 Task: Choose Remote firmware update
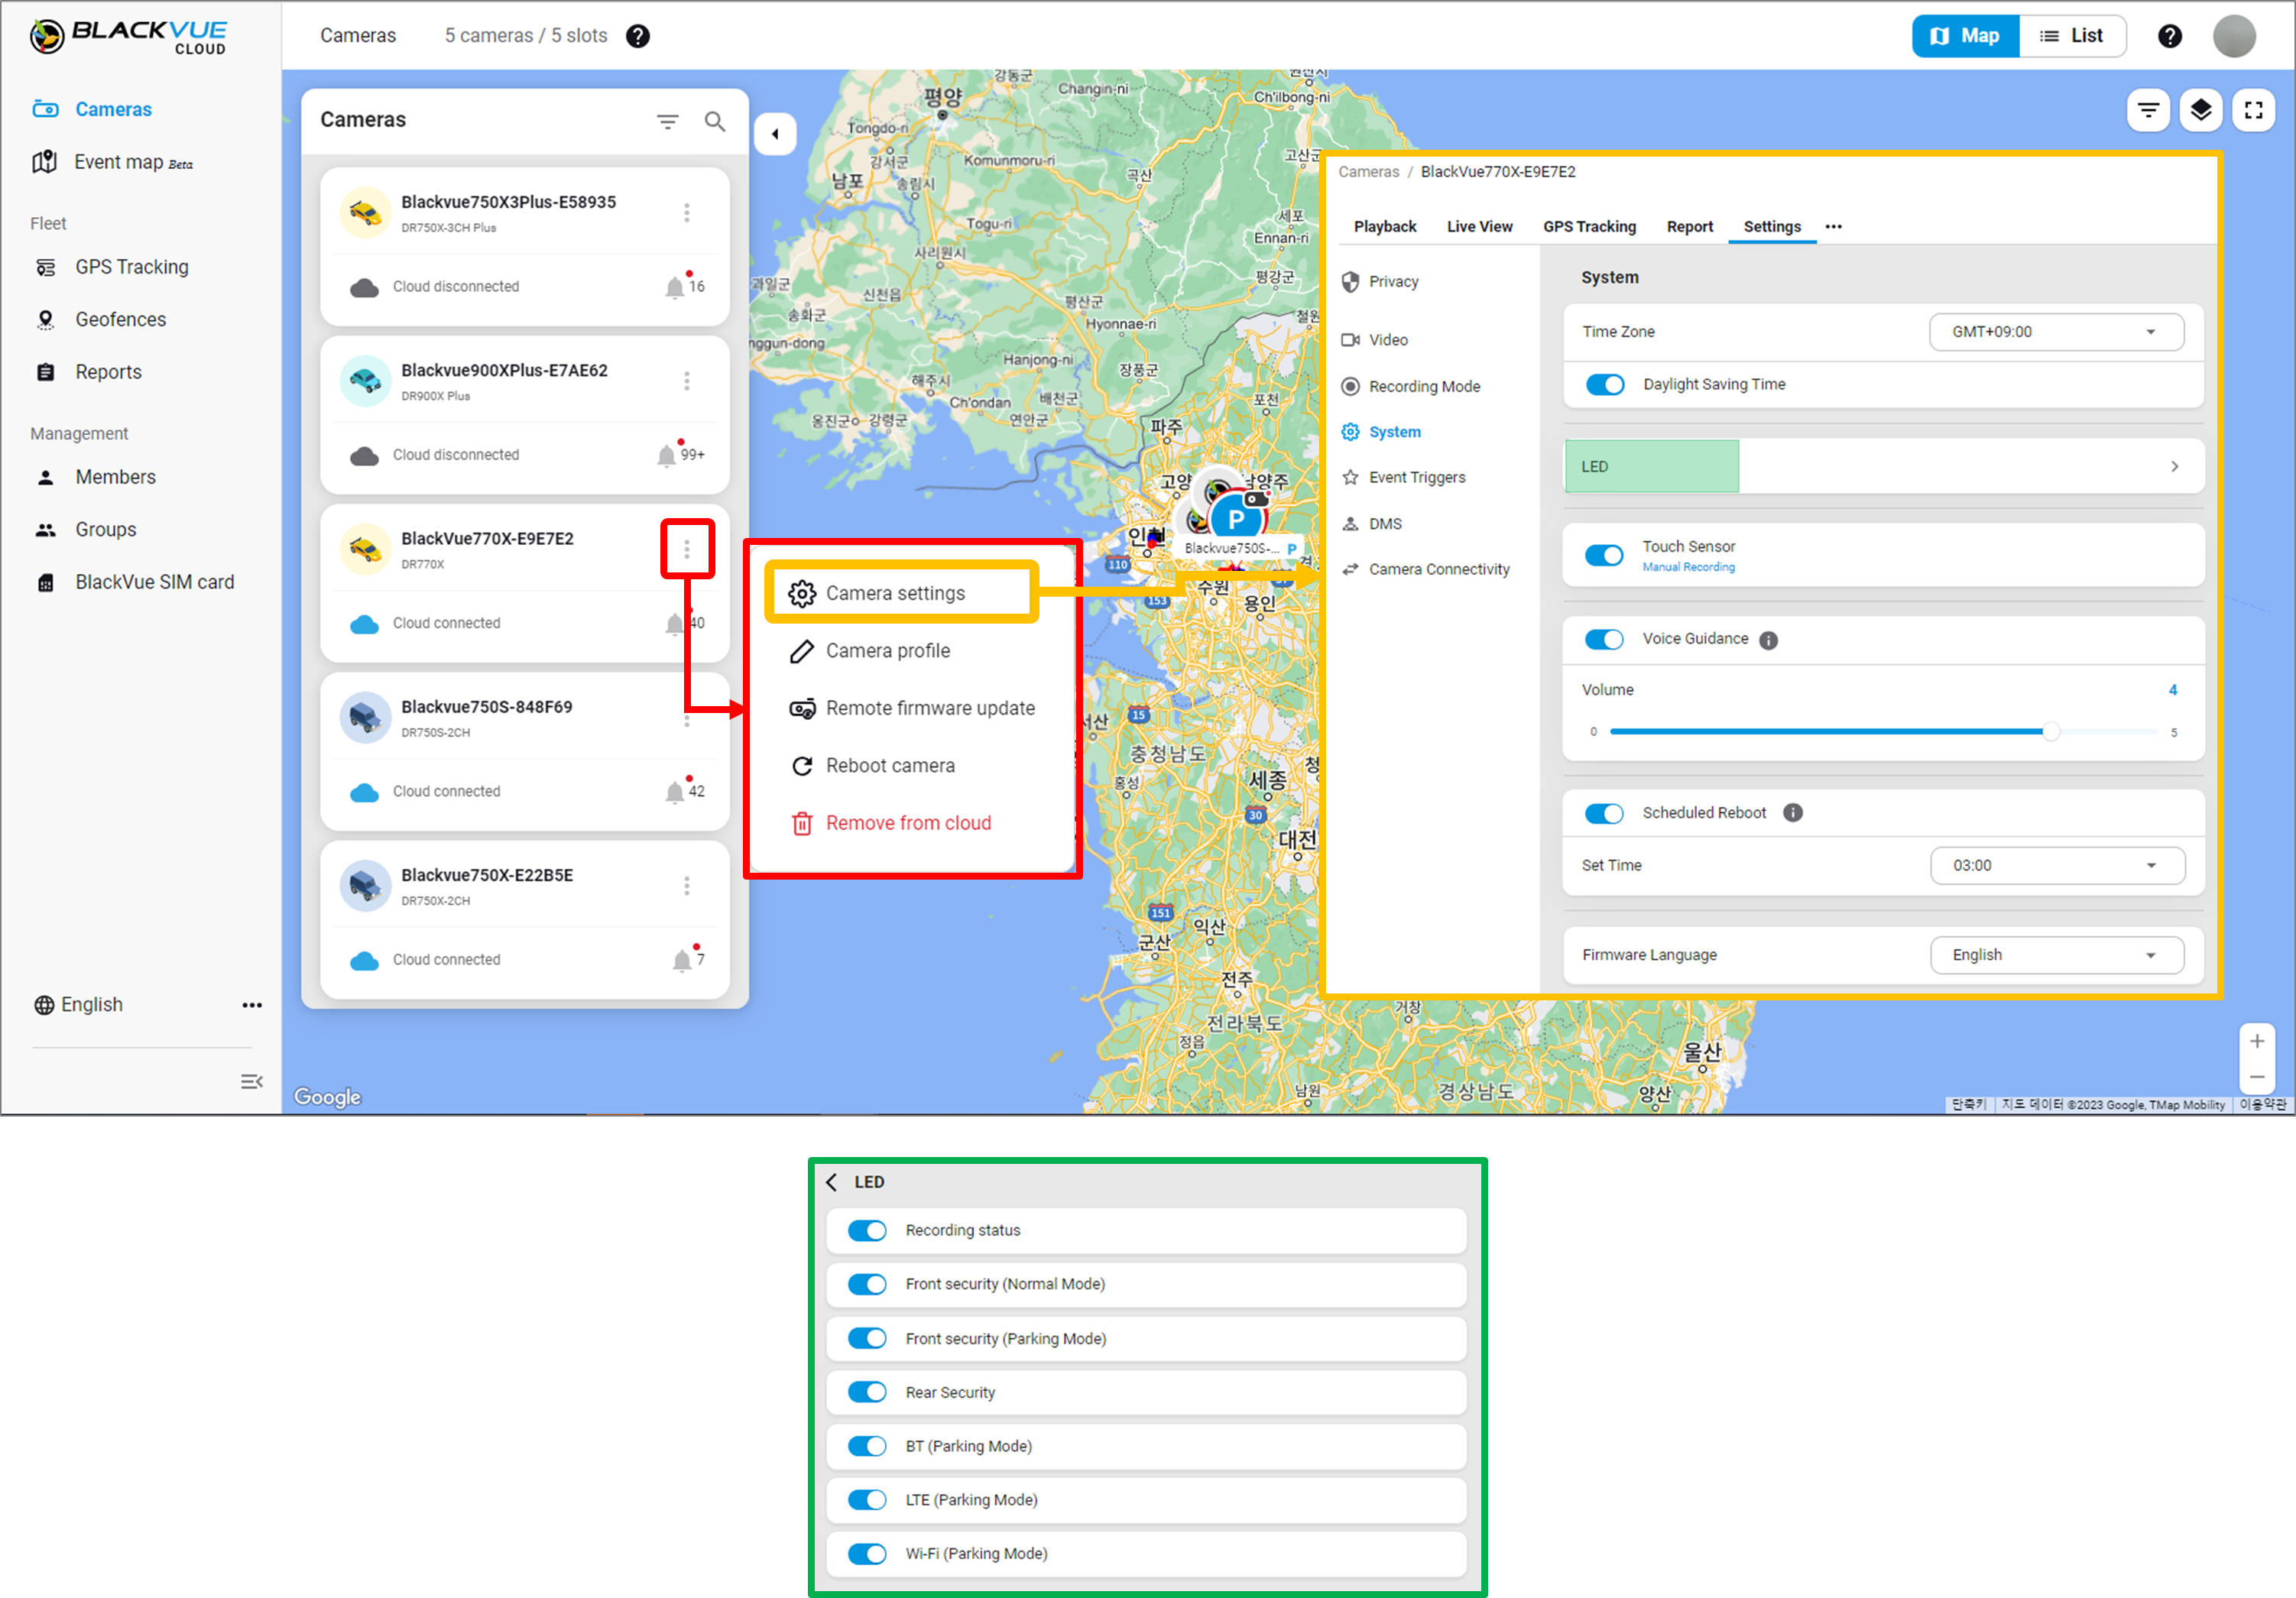click(x=911, y=709)
